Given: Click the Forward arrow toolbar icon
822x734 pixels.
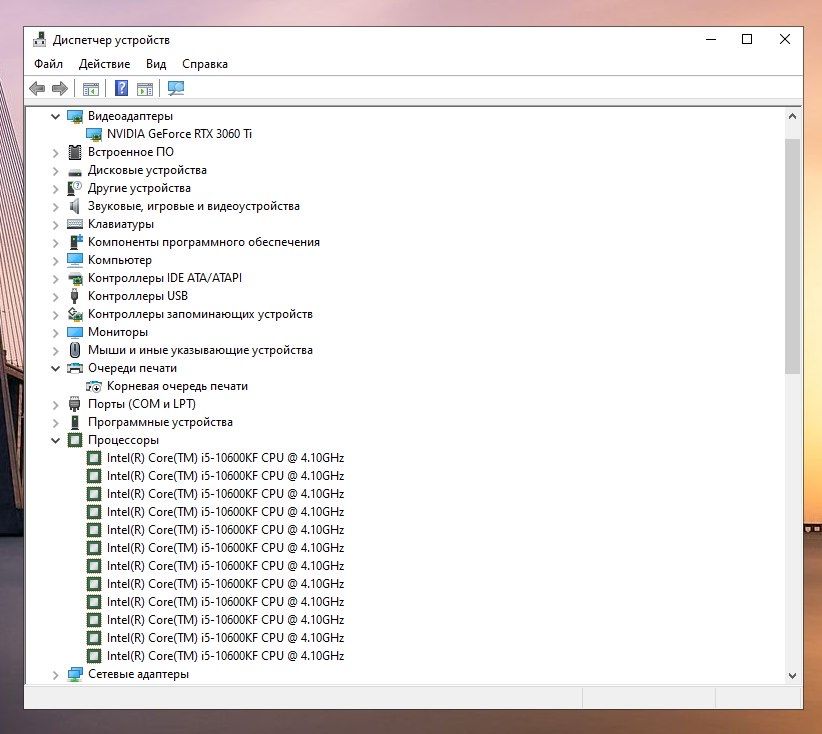Looking at the screenshot, I should pyautogui.click(x=60, y=88).
